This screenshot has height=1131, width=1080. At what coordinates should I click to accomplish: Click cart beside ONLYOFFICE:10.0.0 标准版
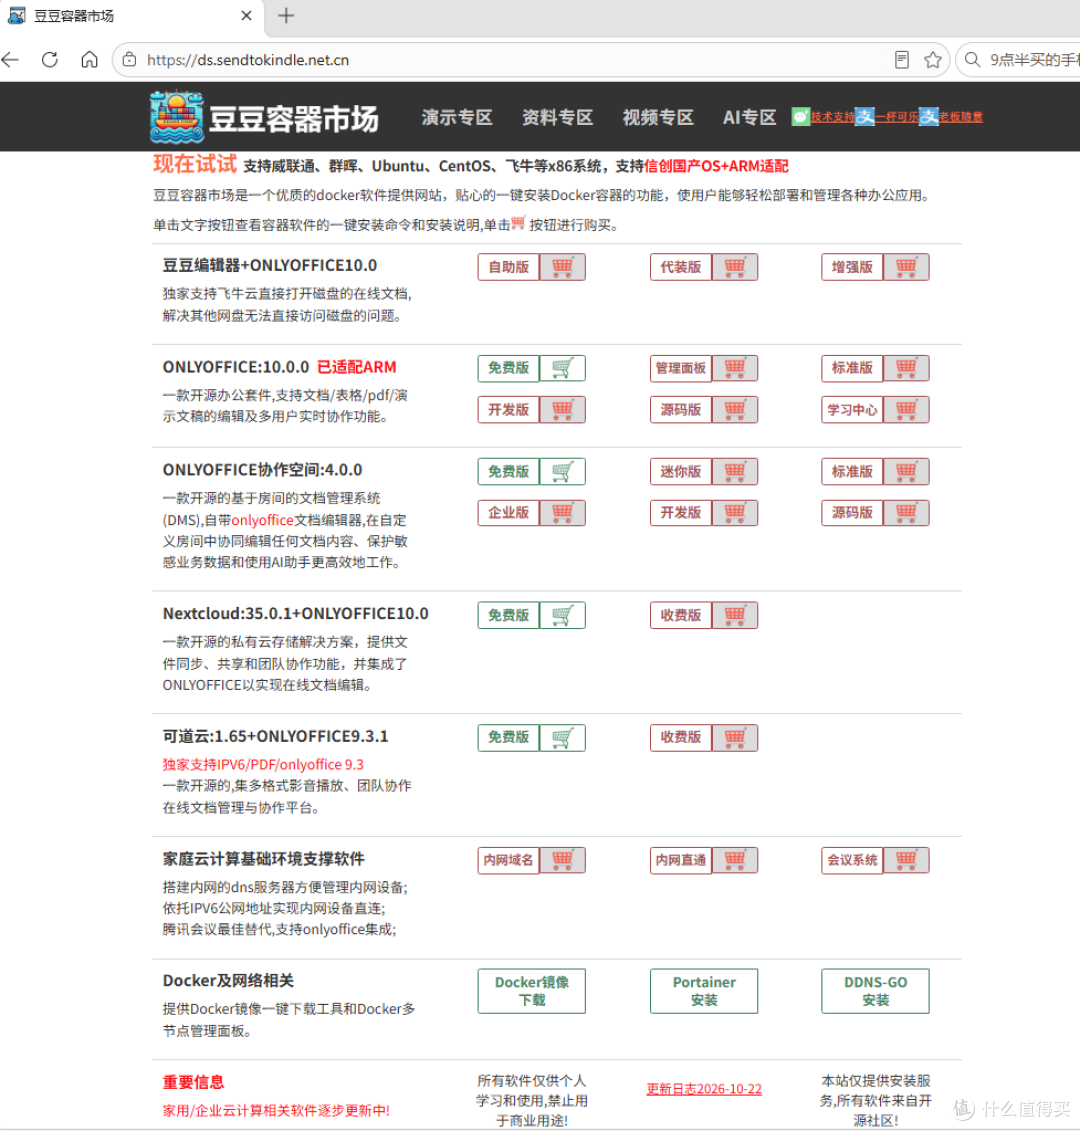coord(906,369)
